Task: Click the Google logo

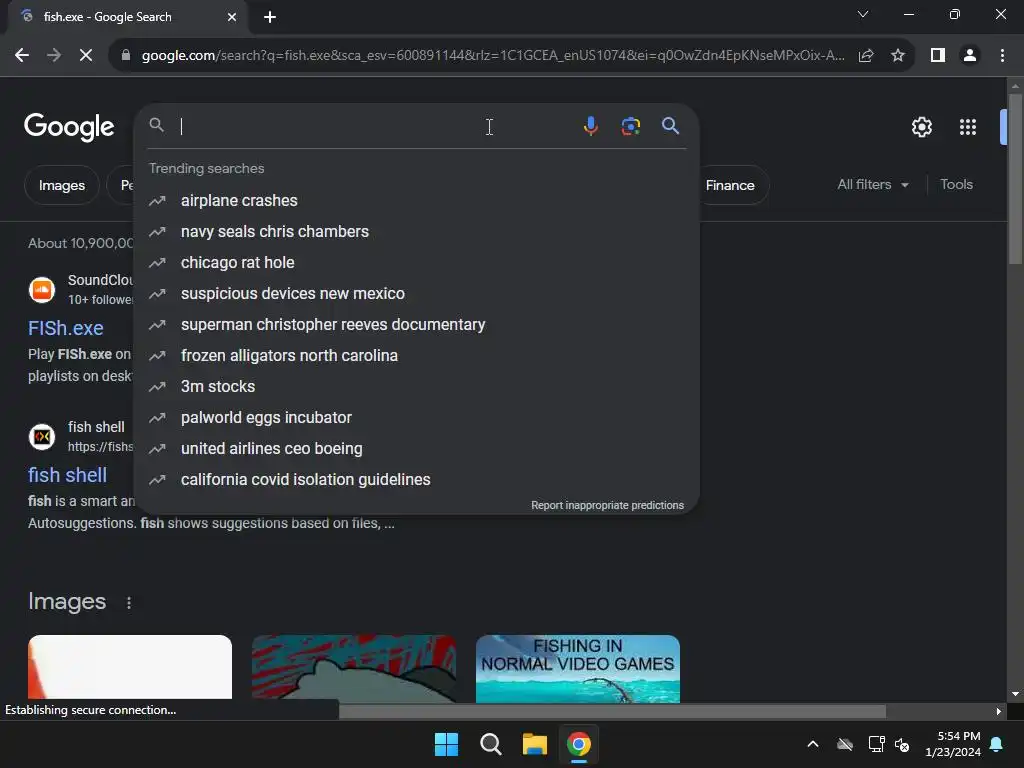Action: 69,127
